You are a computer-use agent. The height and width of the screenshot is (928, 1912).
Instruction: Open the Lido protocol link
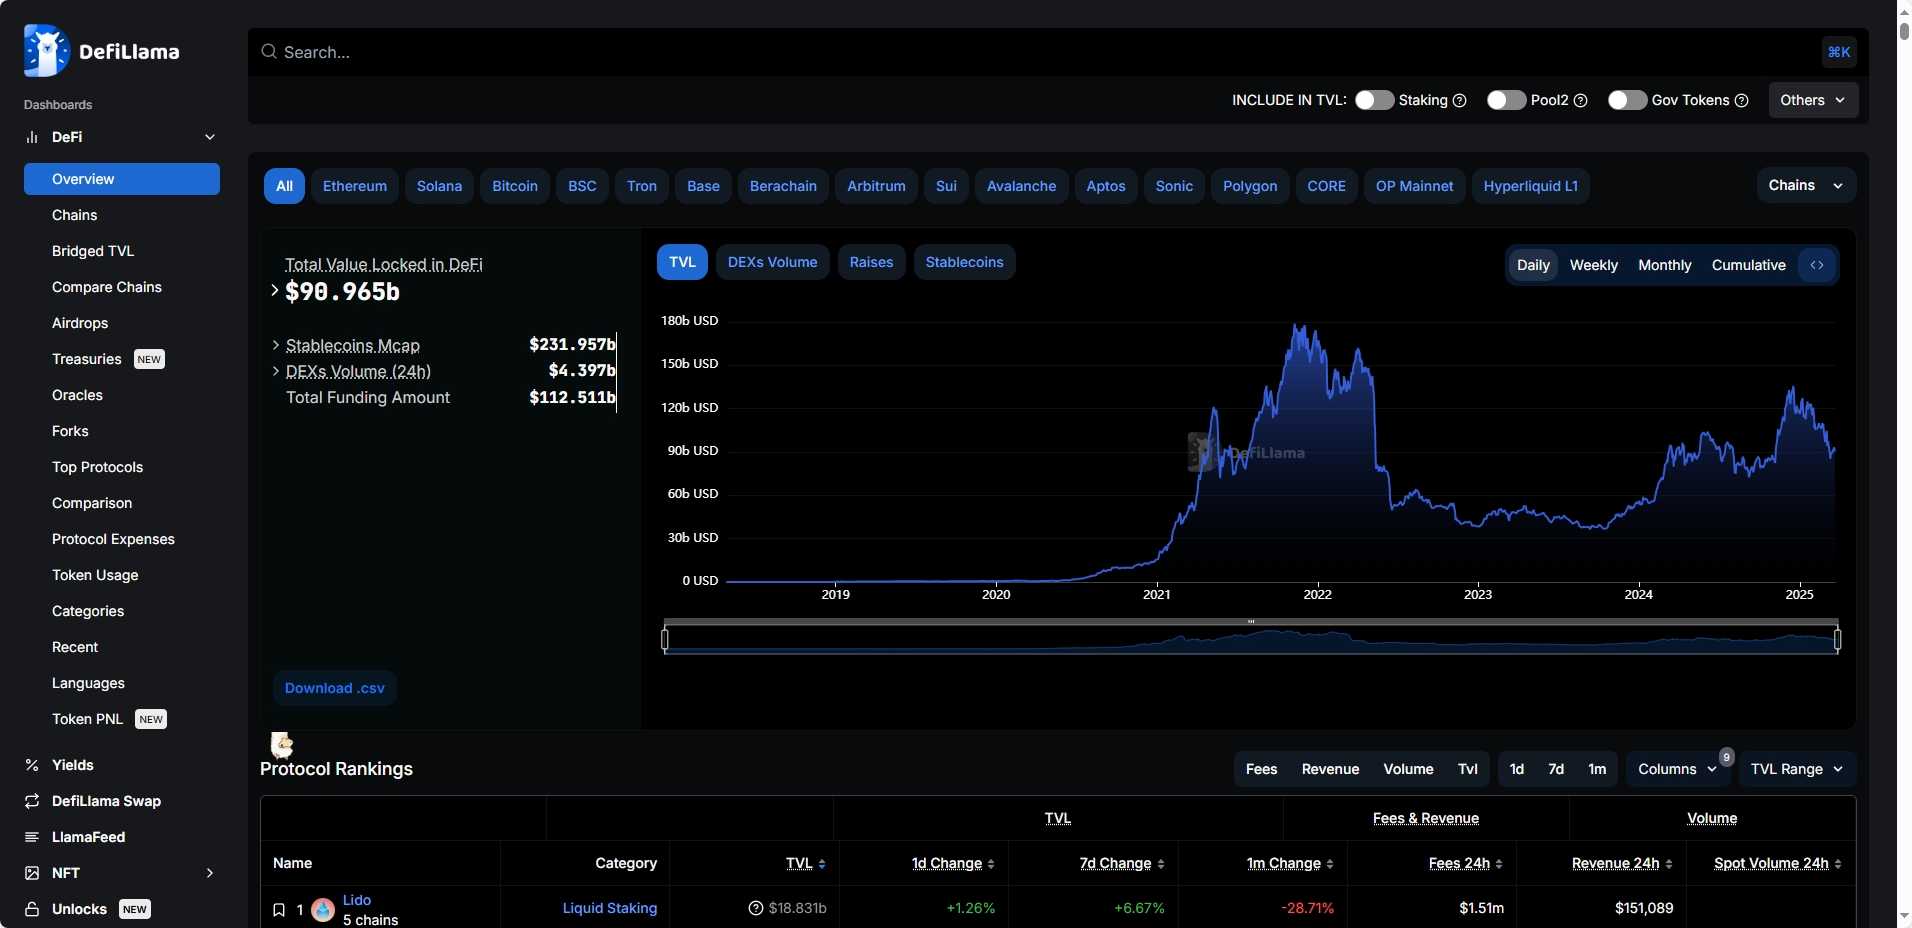[357, 900]
